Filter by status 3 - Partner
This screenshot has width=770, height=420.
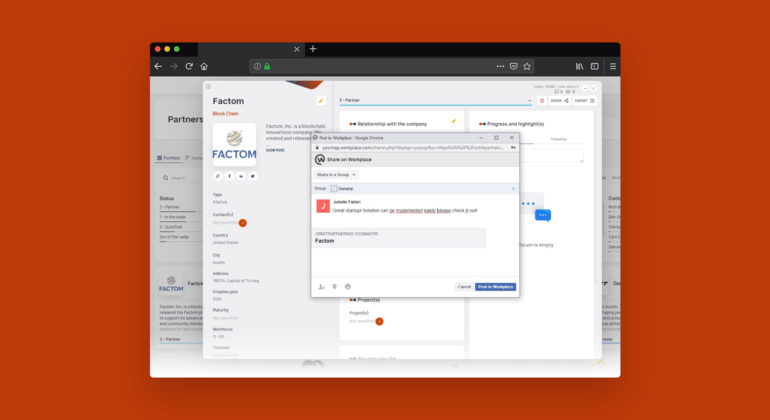(x=169, y=207)
